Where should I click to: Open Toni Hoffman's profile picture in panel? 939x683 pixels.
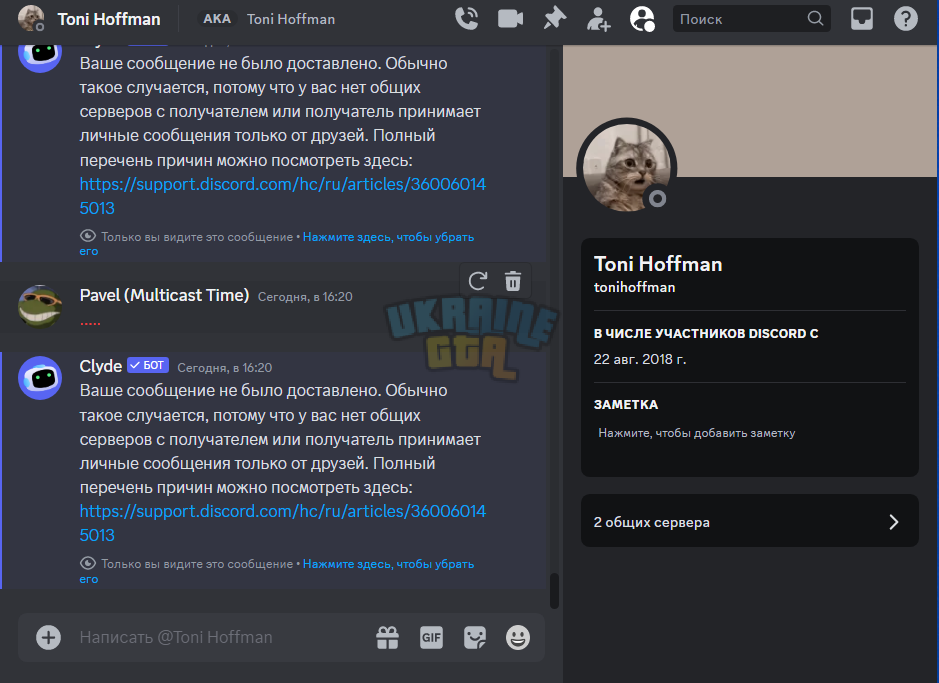626,167
